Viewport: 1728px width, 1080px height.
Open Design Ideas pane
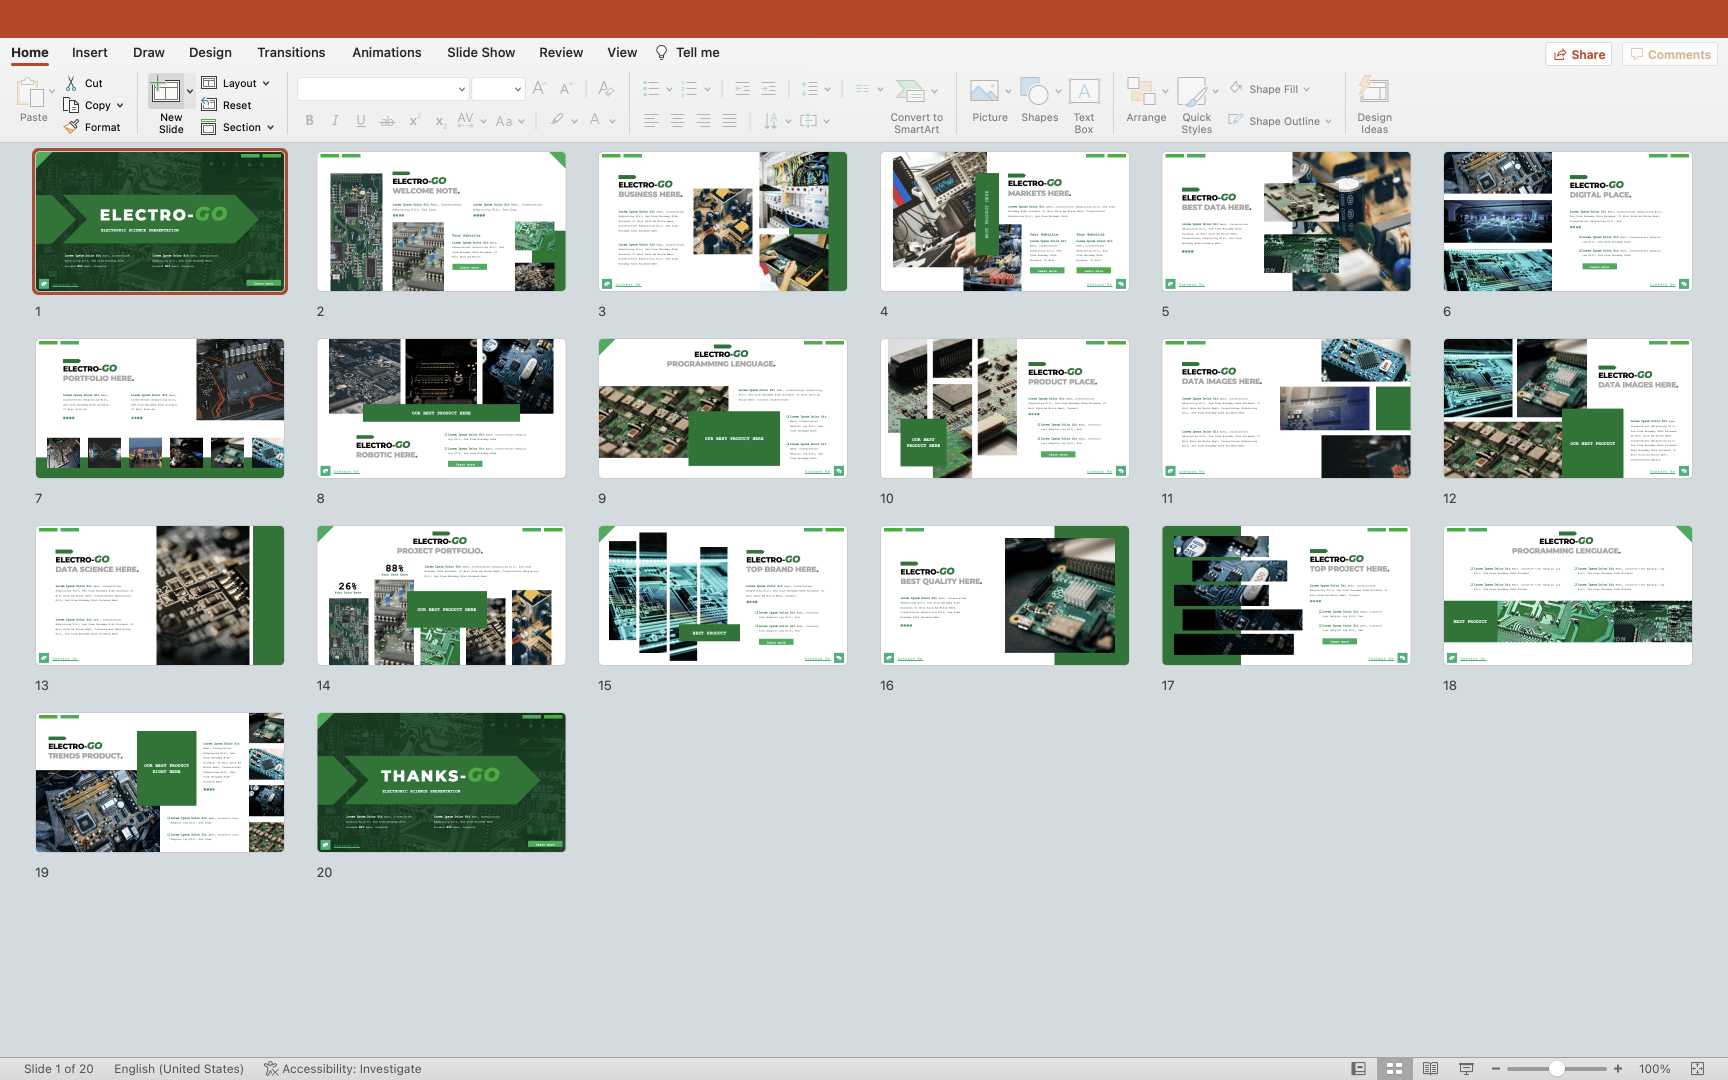(x=1374, y=93)
